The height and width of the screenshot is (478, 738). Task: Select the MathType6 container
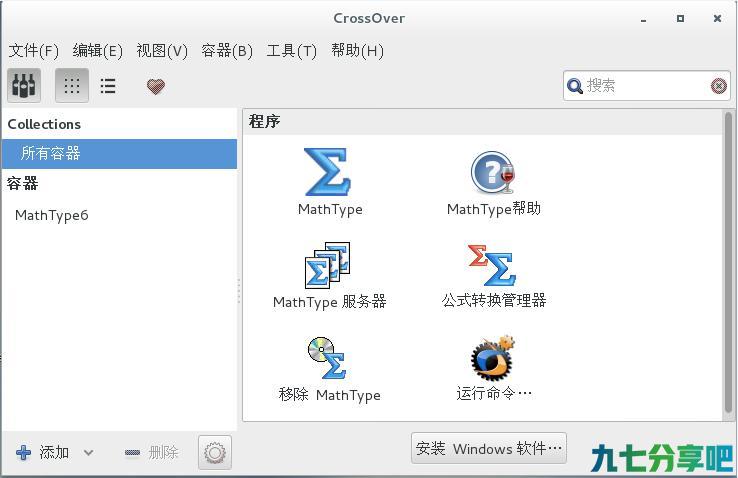click(52, 215)
